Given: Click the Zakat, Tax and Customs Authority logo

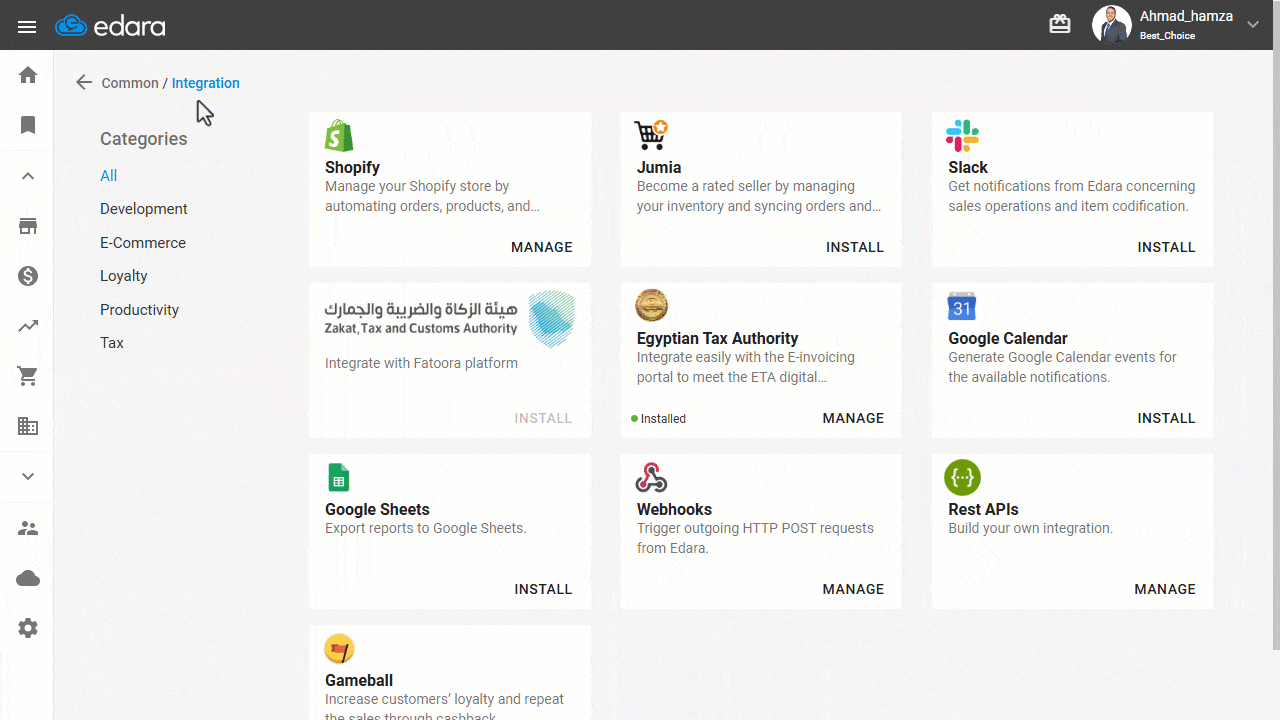Looking at the screenshot, I should 450,319.
